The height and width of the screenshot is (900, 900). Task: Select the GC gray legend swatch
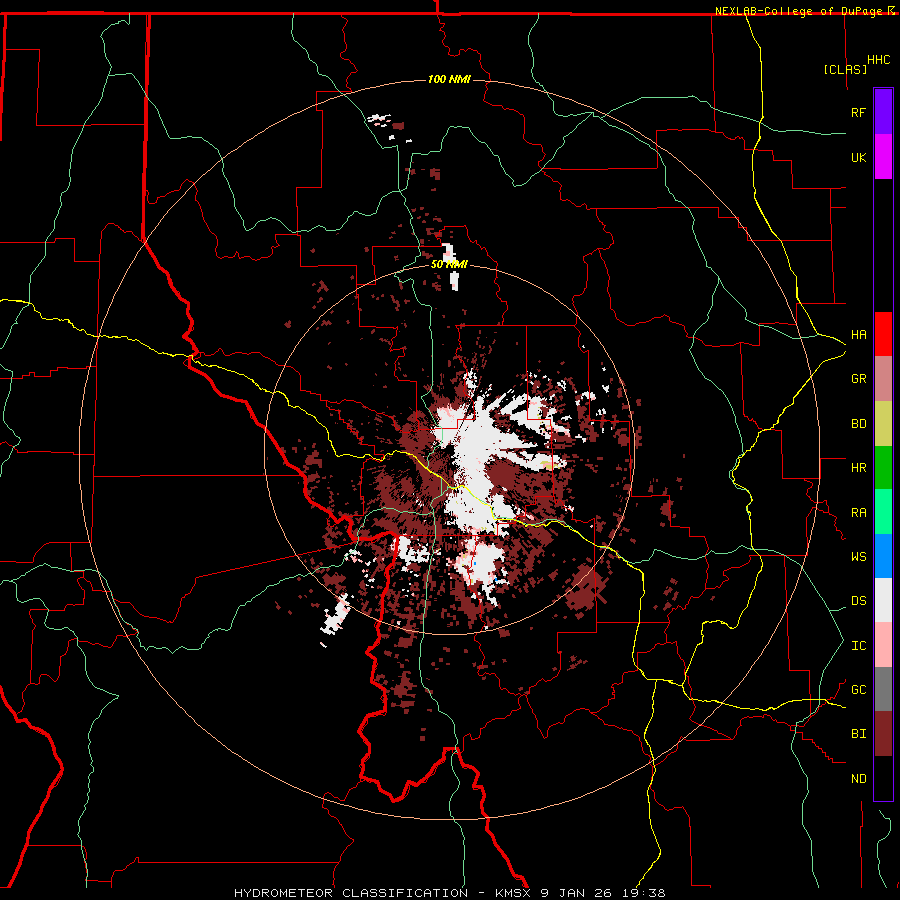(883, 689)
